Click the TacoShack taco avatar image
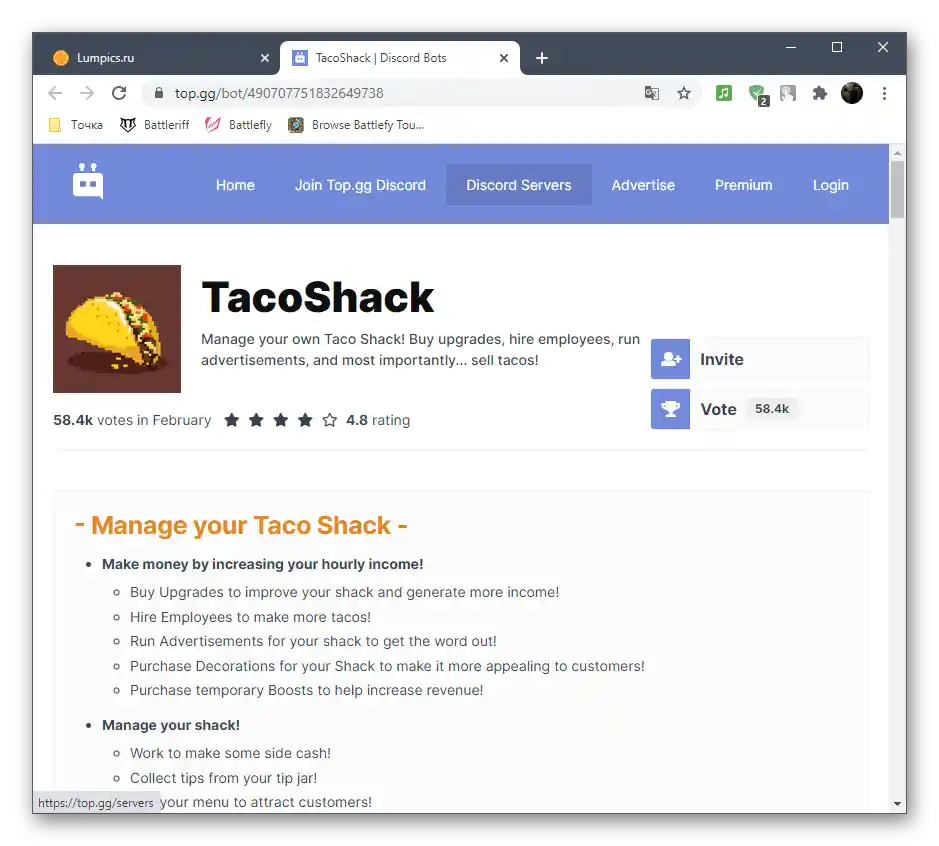This screenshot has height=846, width=939. click(117, 329)
